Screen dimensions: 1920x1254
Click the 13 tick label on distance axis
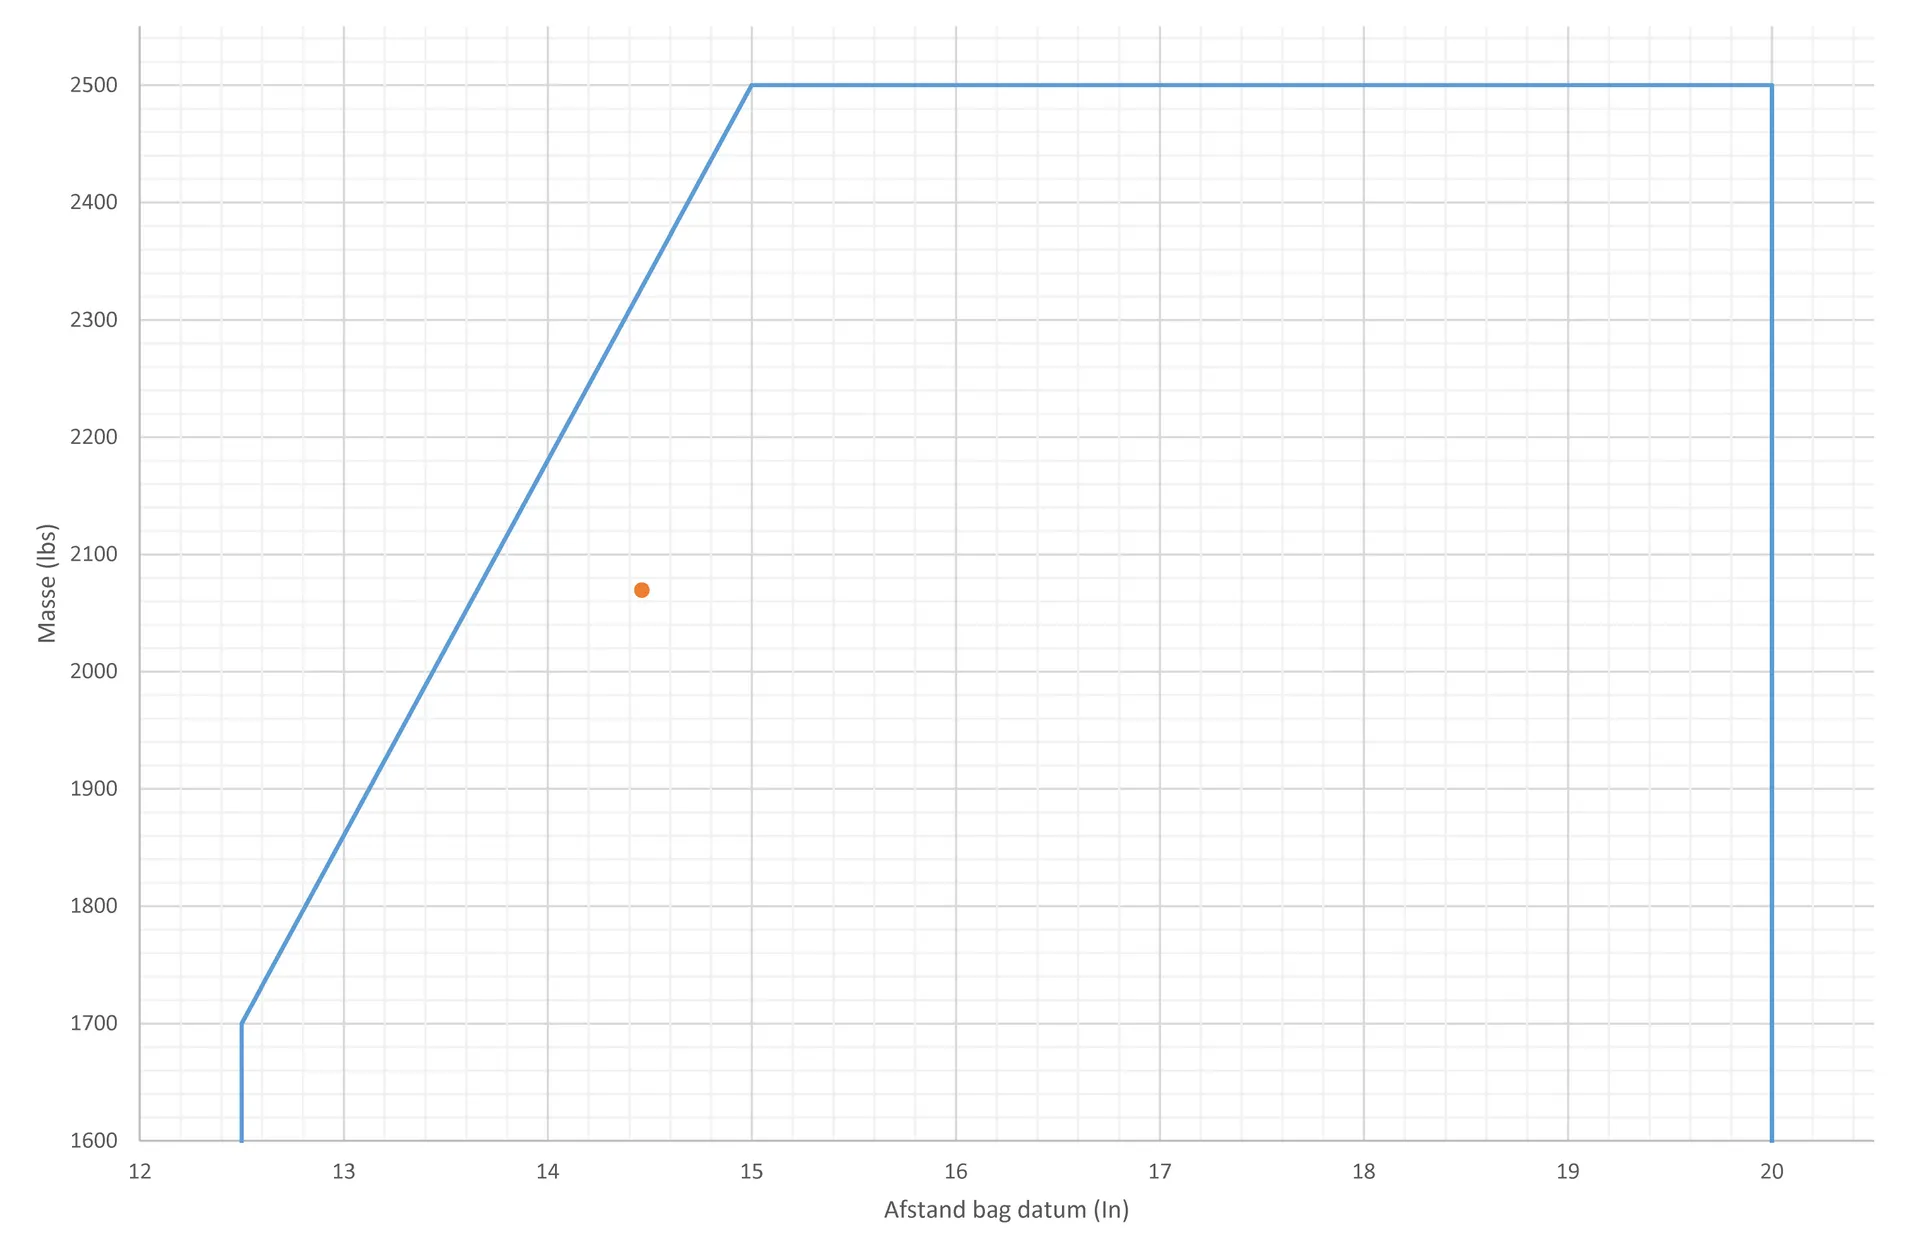point(344,1172)
